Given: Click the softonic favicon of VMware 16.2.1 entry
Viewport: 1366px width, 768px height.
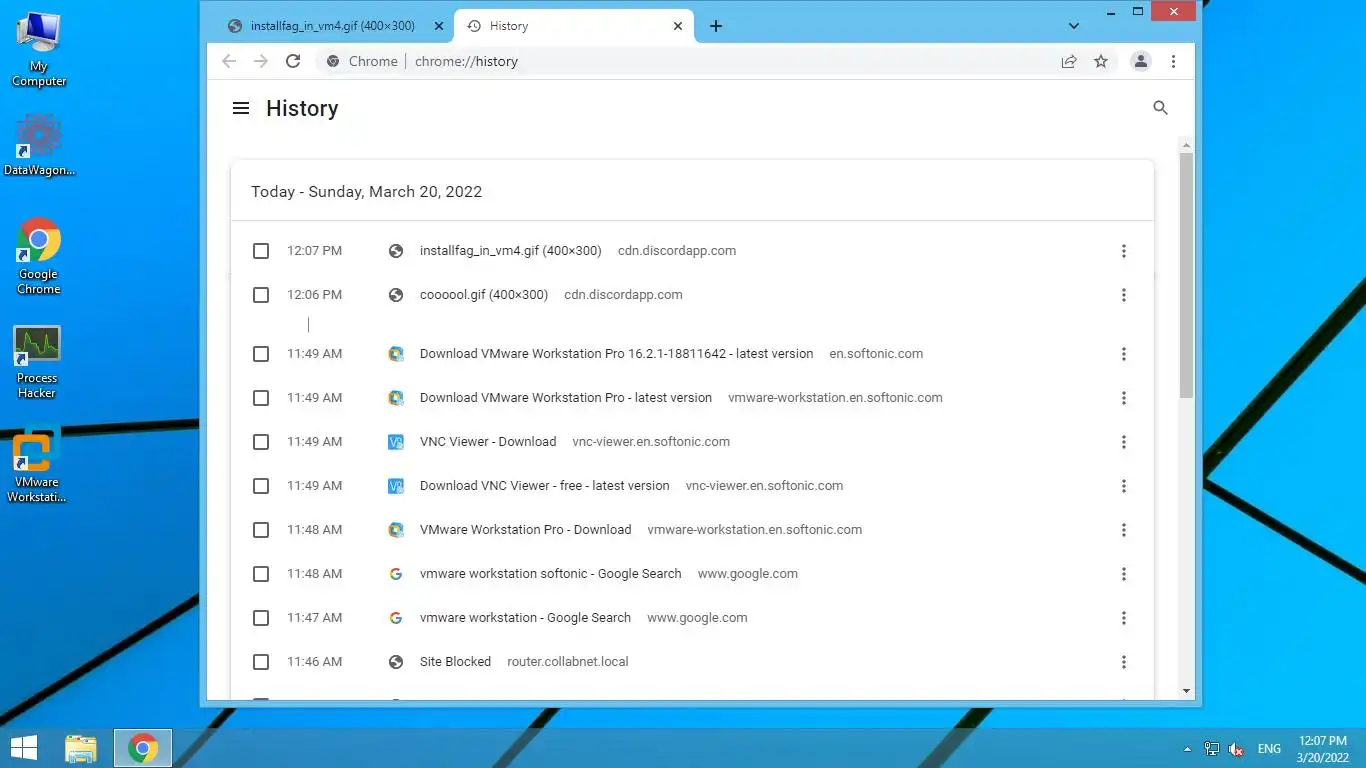Looking at the screenshot, I should [396, 354].
